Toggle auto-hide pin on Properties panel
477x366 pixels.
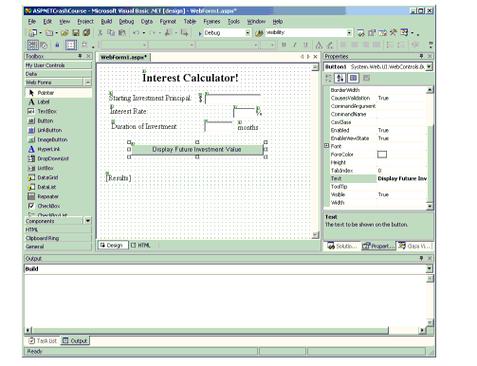(421, 56)
